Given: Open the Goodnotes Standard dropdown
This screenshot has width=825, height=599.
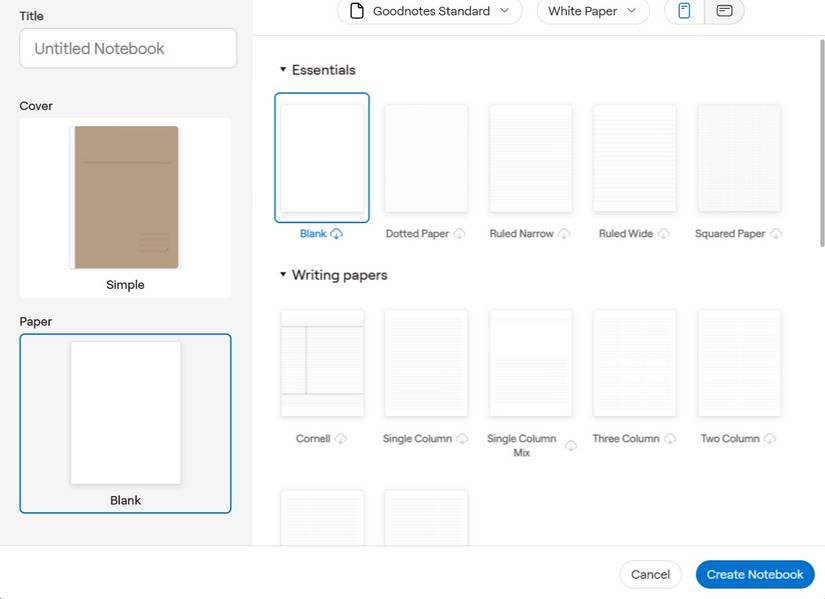Looking at the screenshot, I should click(429, 11).
